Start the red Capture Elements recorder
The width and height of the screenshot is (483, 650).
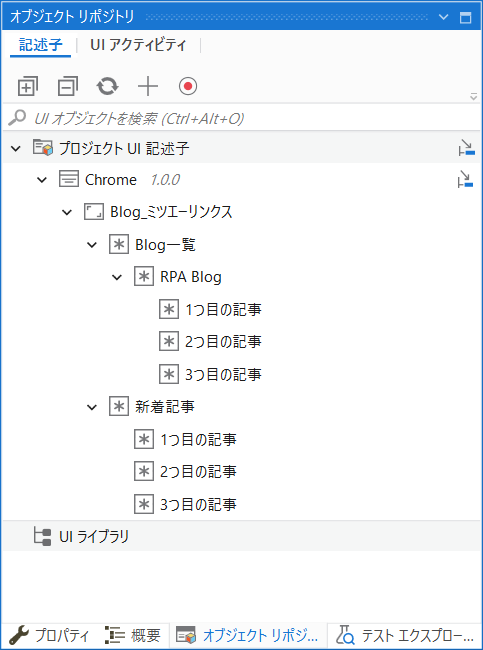pyautogui.click(x=188, y=86)
